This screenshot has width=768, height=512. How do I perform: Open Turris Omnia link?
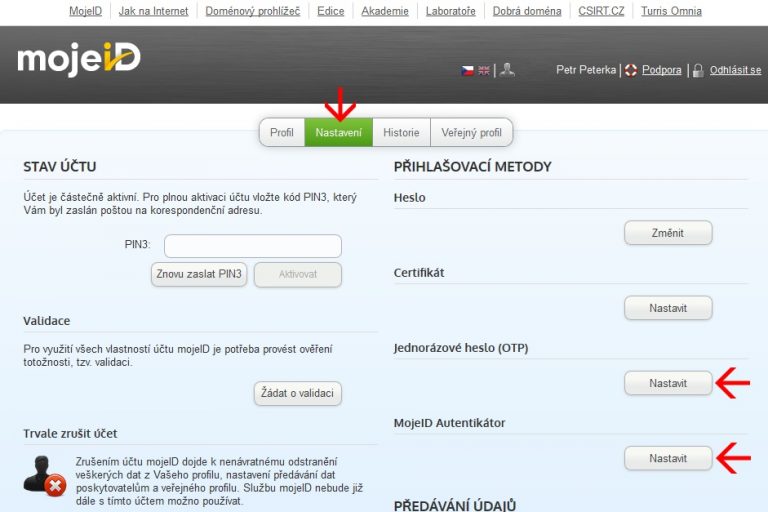(672, 11)
